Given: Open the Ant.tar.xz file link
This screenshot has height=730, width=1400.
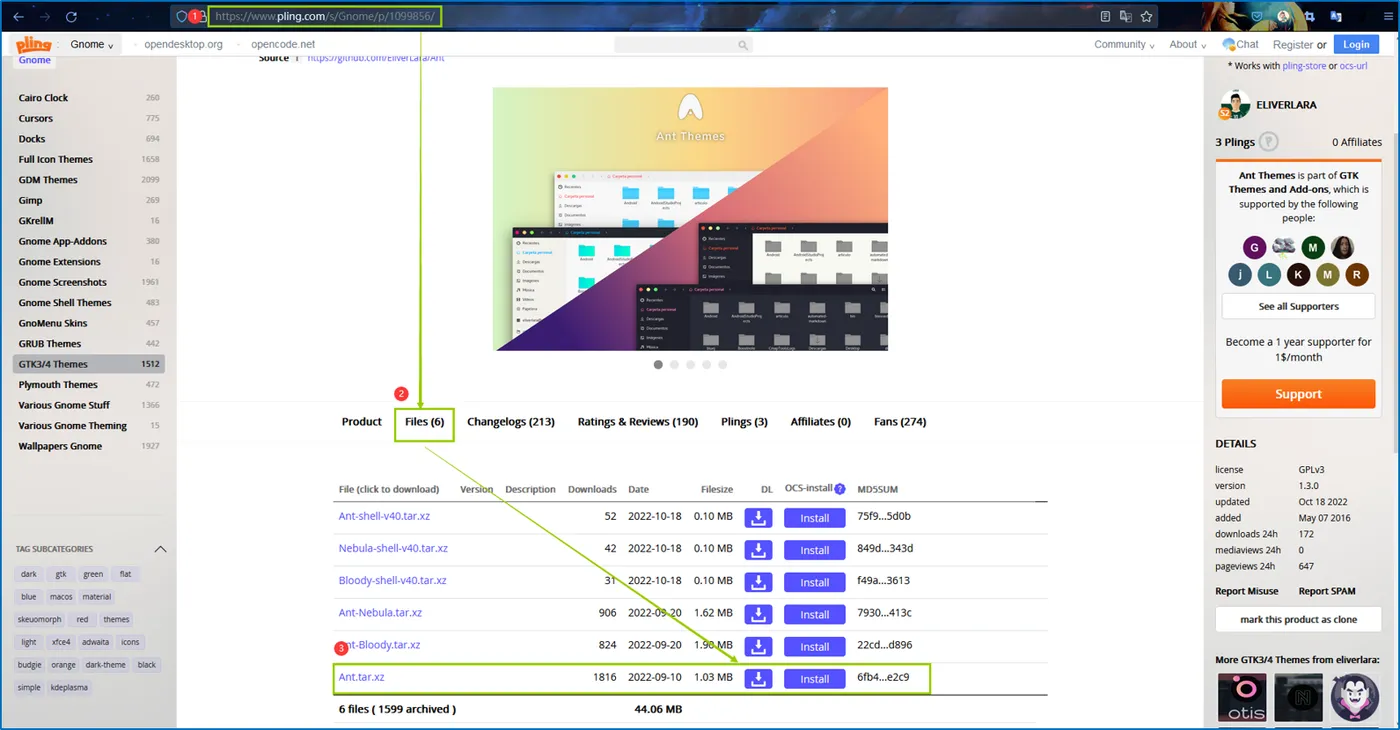Looking at the screenshot, I should [x=361, y=677].
